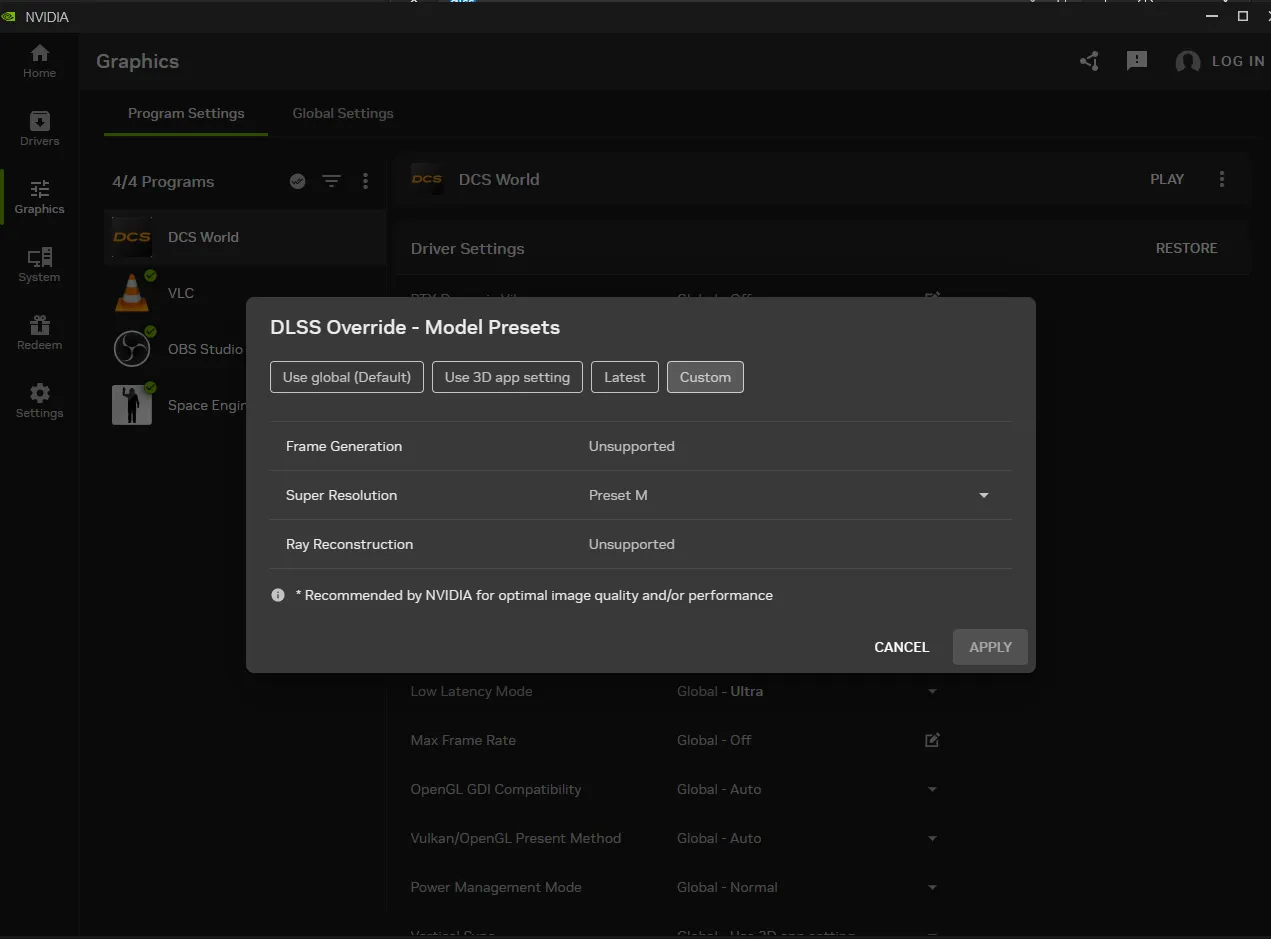1271x939 pixels.
Task: Select DCS World in the programs list
Action: point(245,237)
